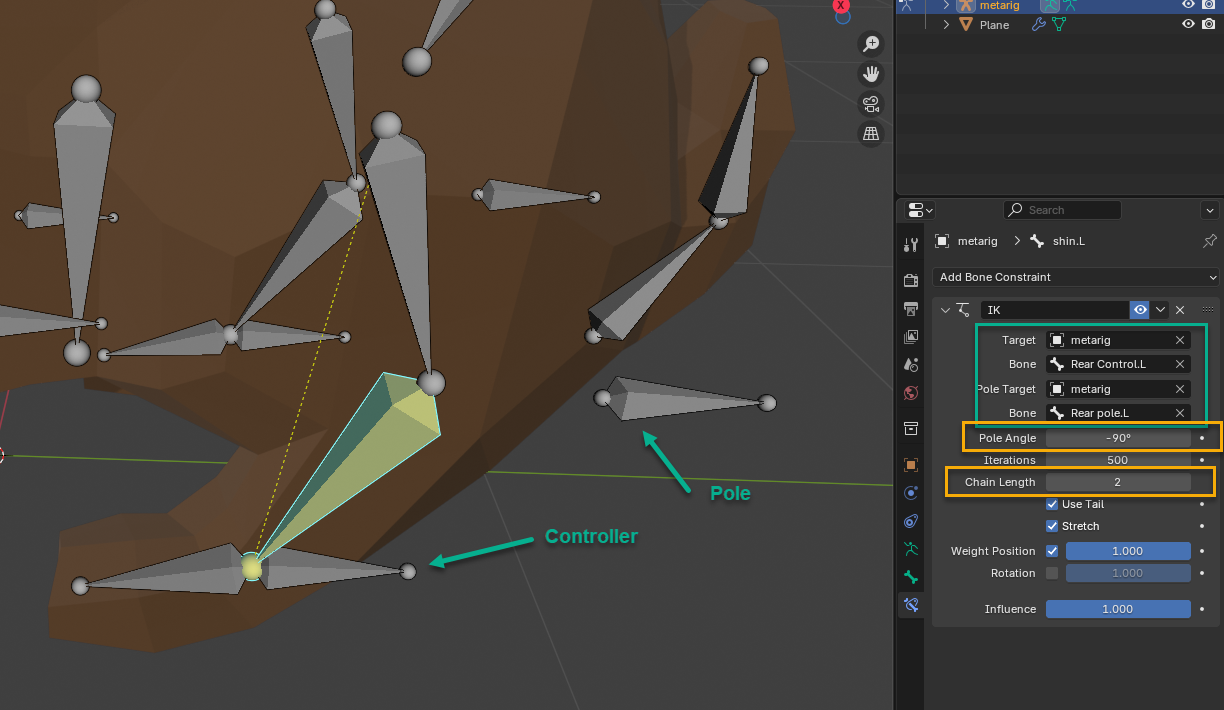
Task: Clear the Rear Control.L bone target
Action: tap(1180, 364)
